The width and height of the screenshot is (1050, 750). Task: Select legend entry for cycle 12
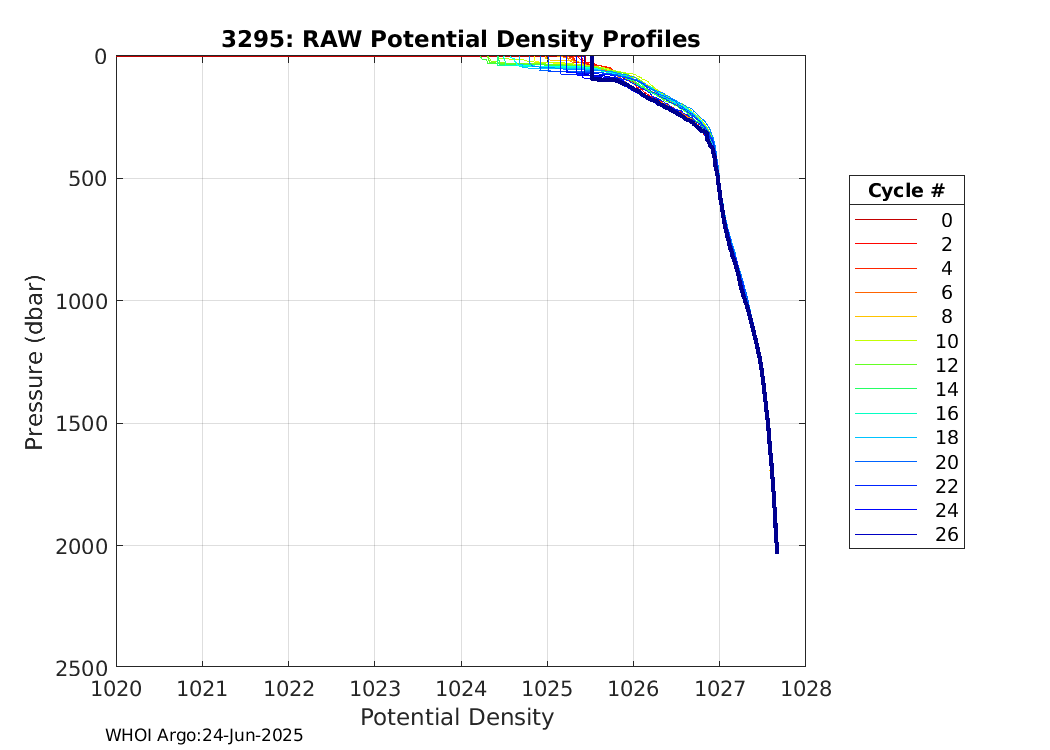coord(906,366)
